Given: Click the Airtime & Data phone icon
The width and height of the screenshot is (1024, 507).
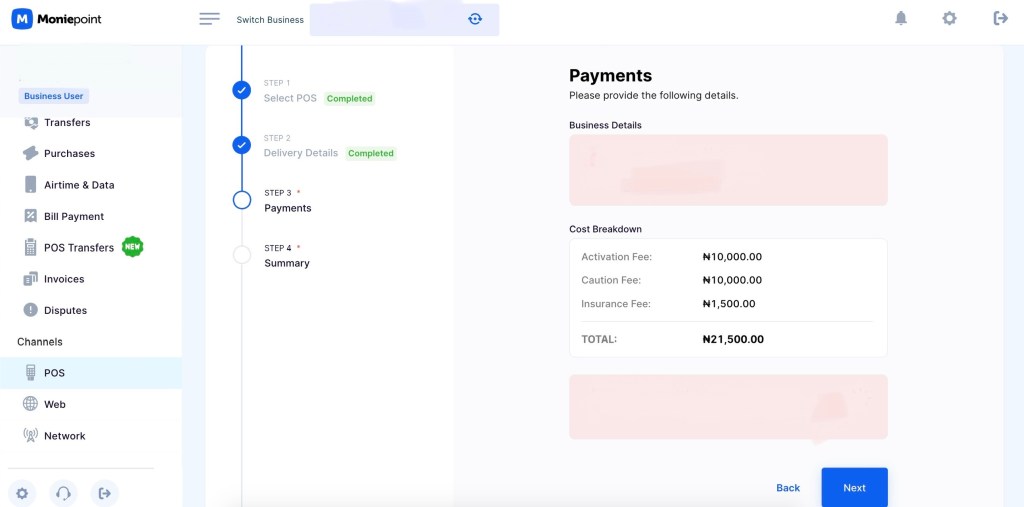Looking at the screenshot, I should pos(31,185).
